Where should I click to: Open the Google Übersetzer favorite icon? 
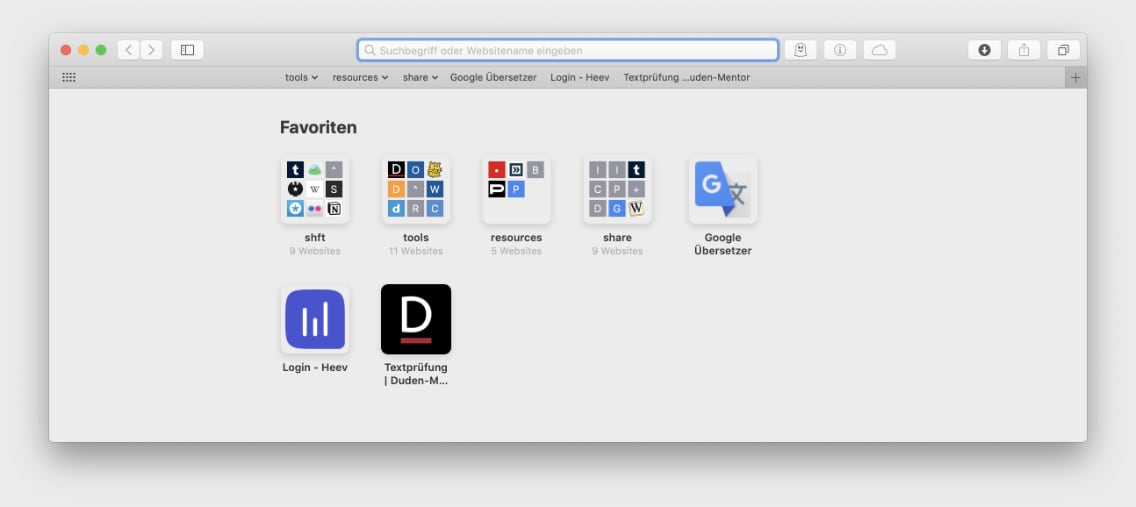tap(723, 189)
